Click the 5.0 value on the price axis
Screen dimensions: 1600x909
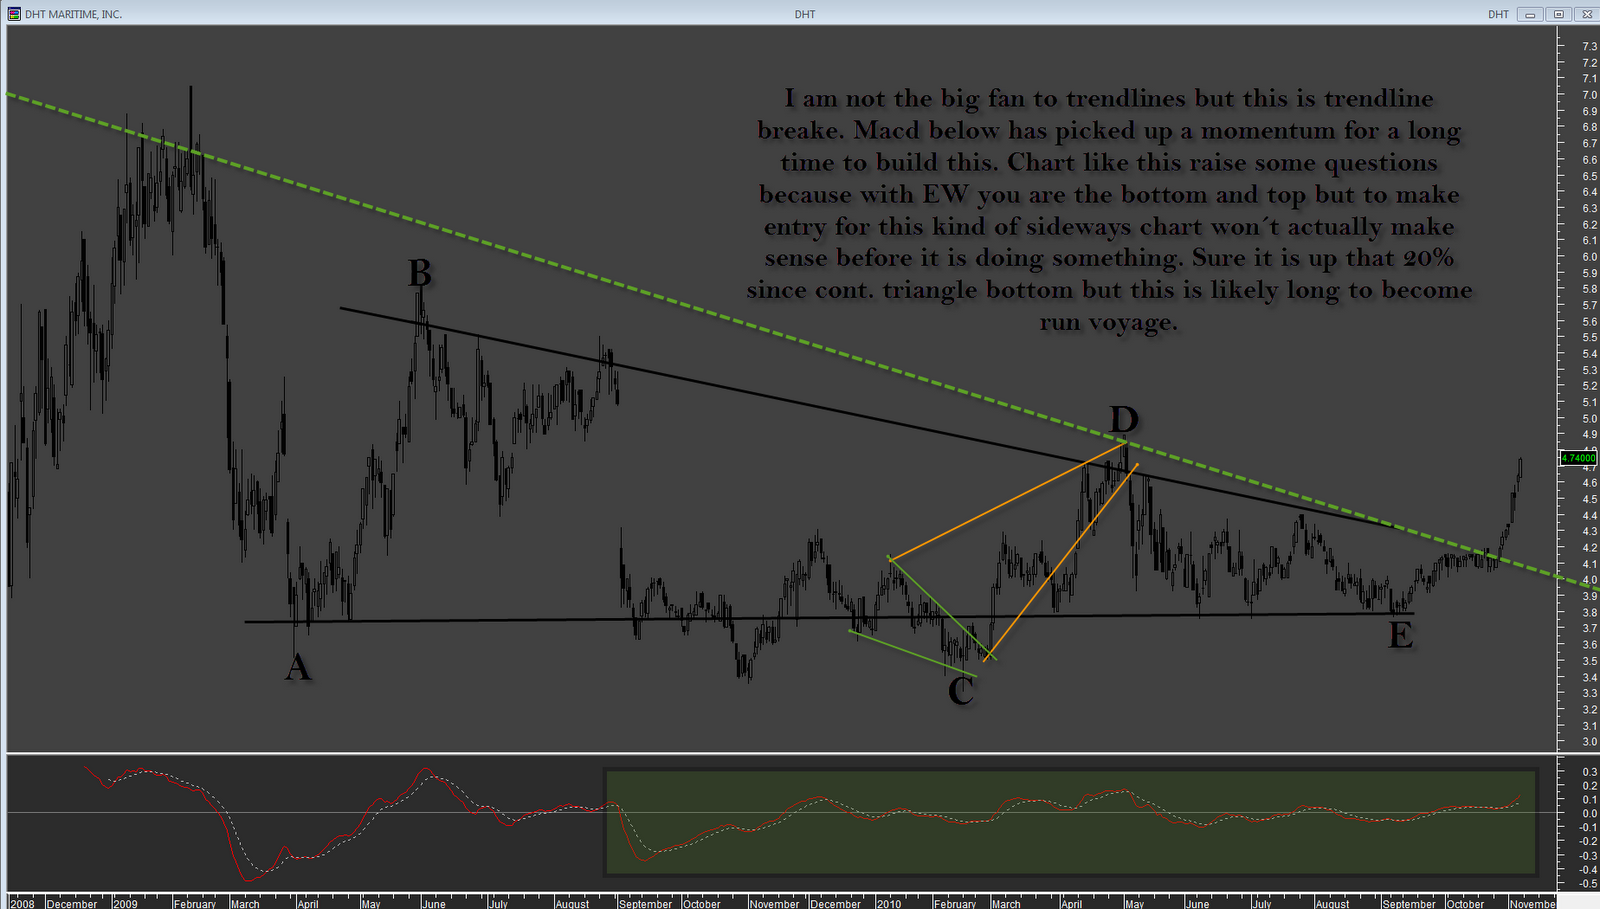1589,419
